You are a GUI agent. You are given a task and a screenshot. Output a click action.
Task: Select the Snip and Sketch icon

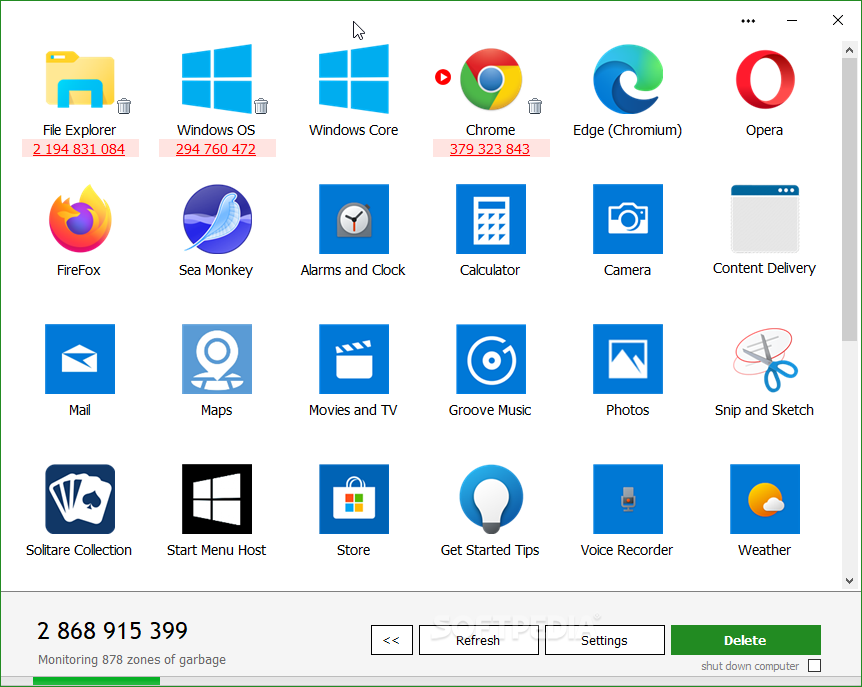point(765,359)
